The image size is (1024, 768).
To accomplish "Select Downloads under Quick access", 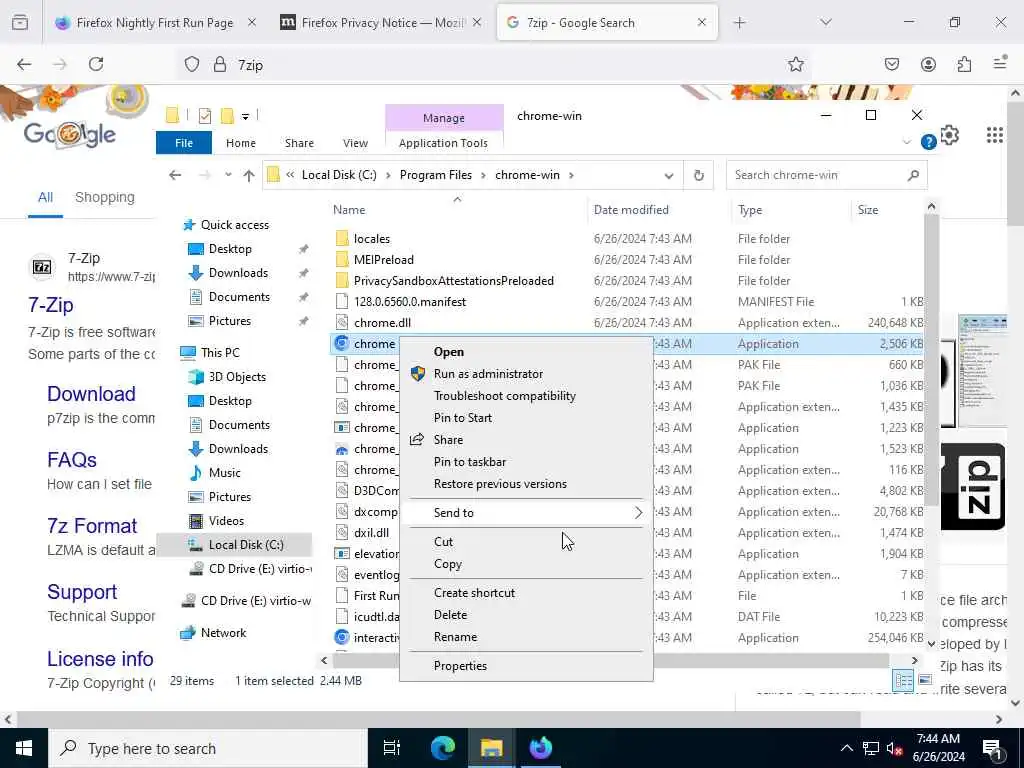I will 238,273.
